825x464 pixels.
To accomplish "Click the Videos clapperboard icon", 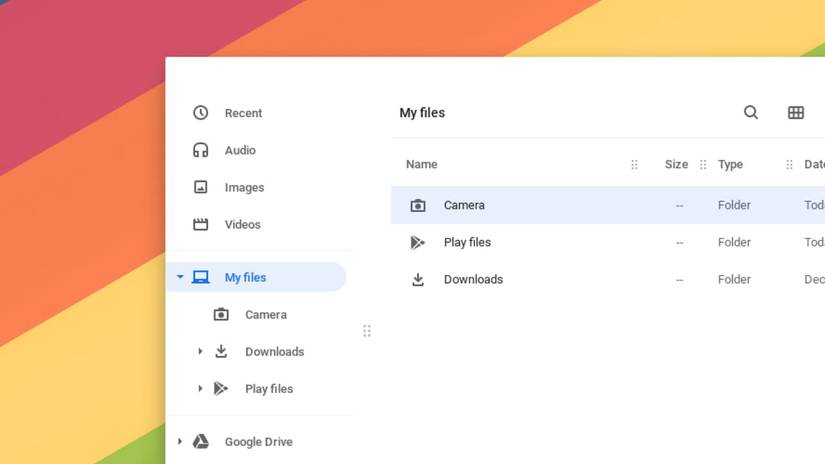I will coord(200,225).
